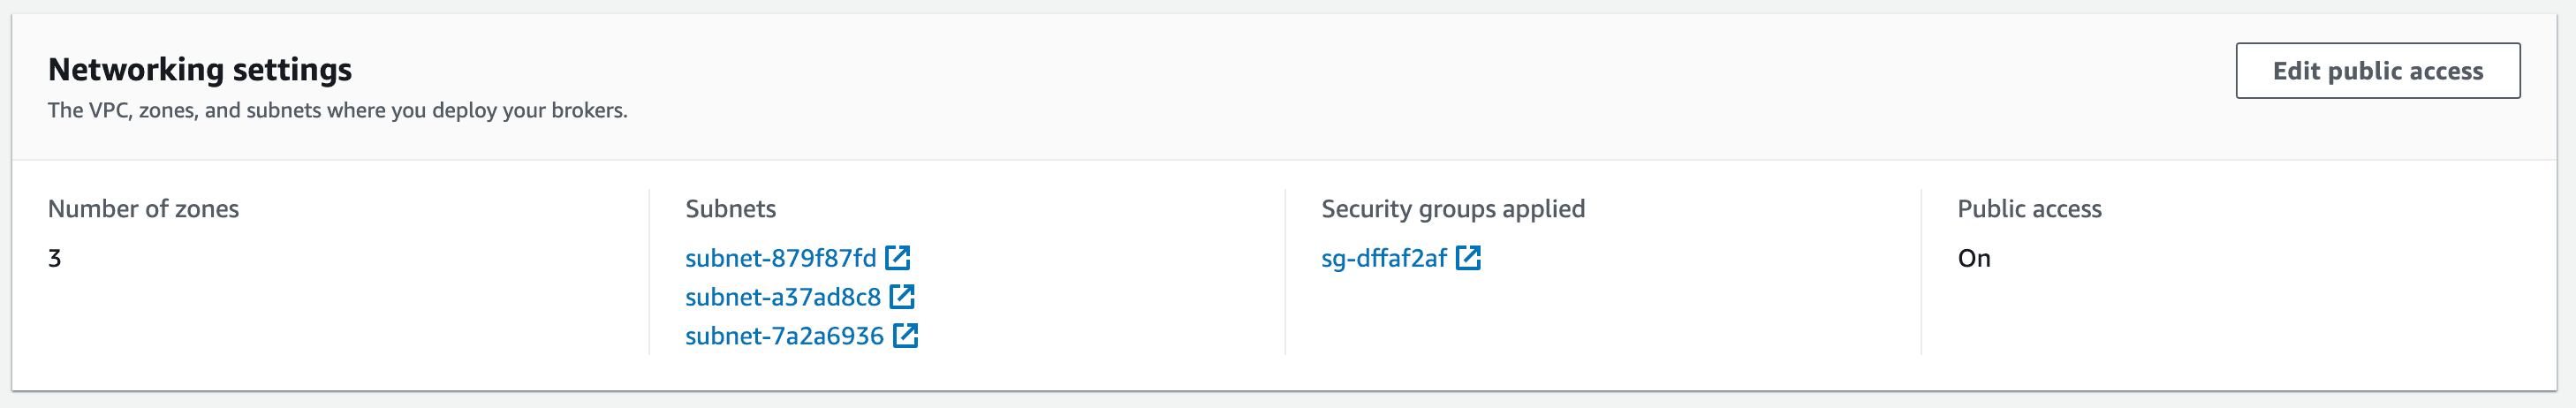
Task: Open the subnet-7a2a6936 link
Action: click(784, 336)
